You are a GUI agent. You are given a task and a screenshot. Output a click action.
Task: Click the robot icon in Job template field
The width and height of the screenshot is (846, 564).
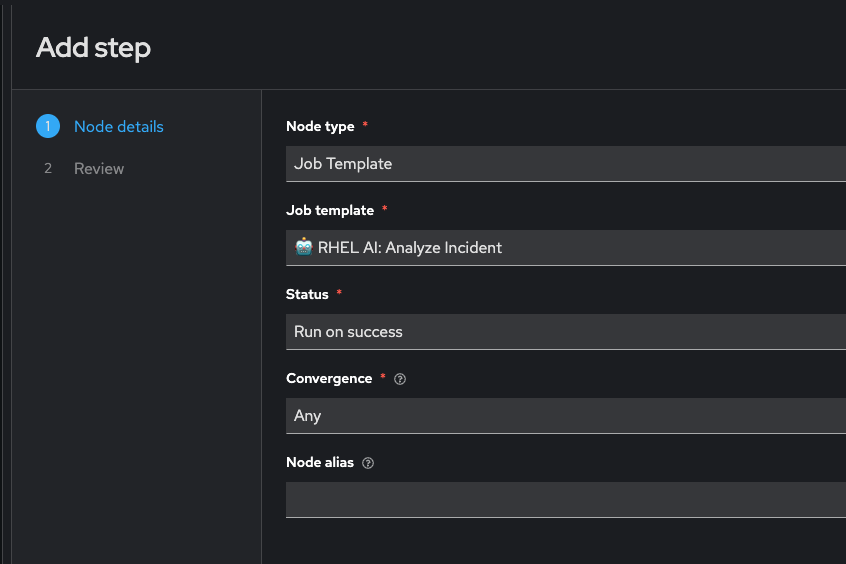[x=304, y=247]
